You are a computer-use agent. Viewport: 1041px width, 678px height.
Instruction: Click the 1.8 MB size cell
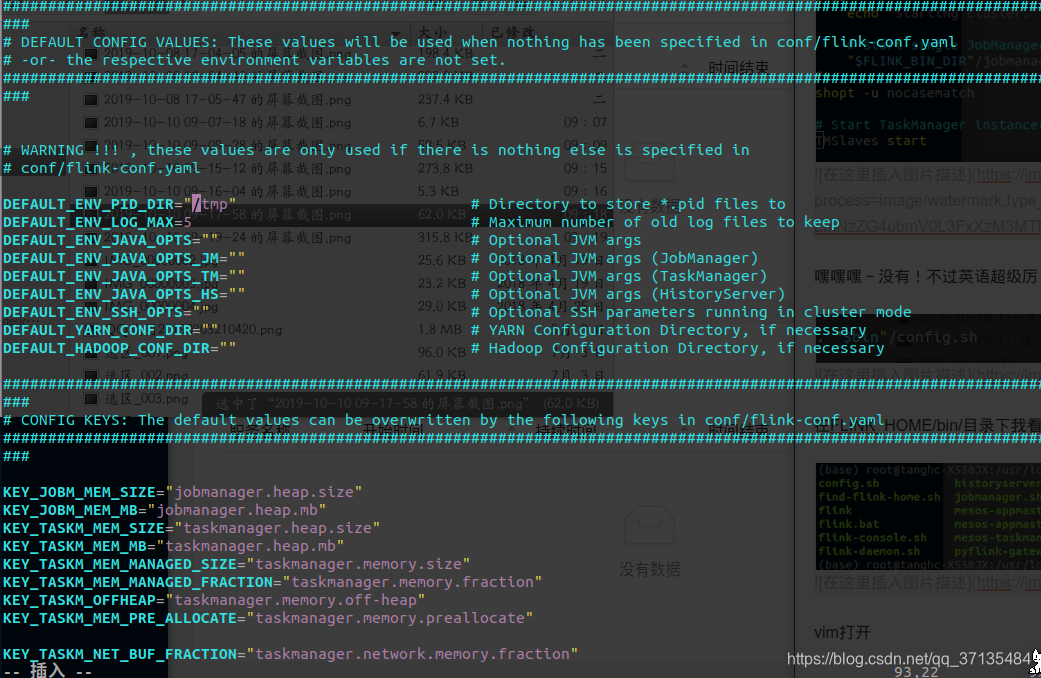click(442, 329)
